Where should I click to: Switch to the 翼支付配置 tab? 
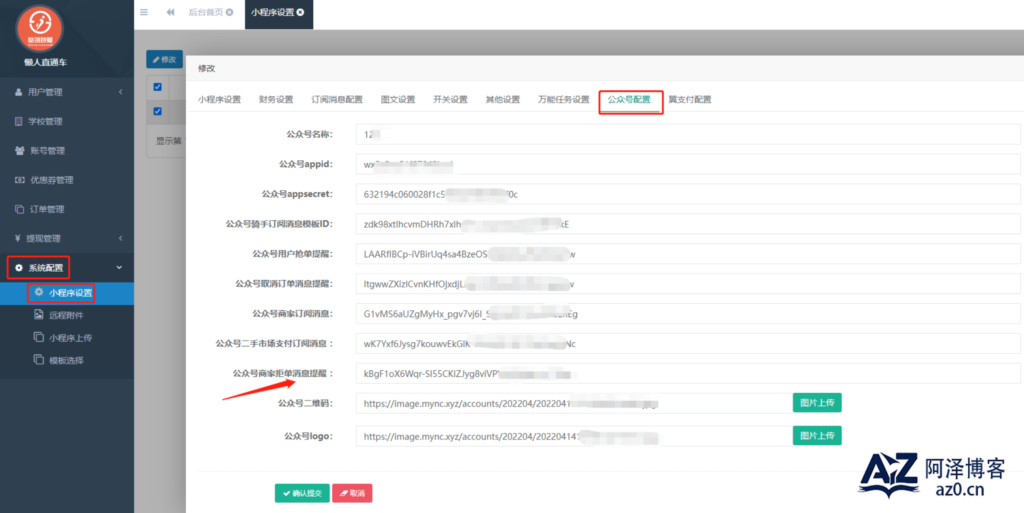(x=690, y=100)
